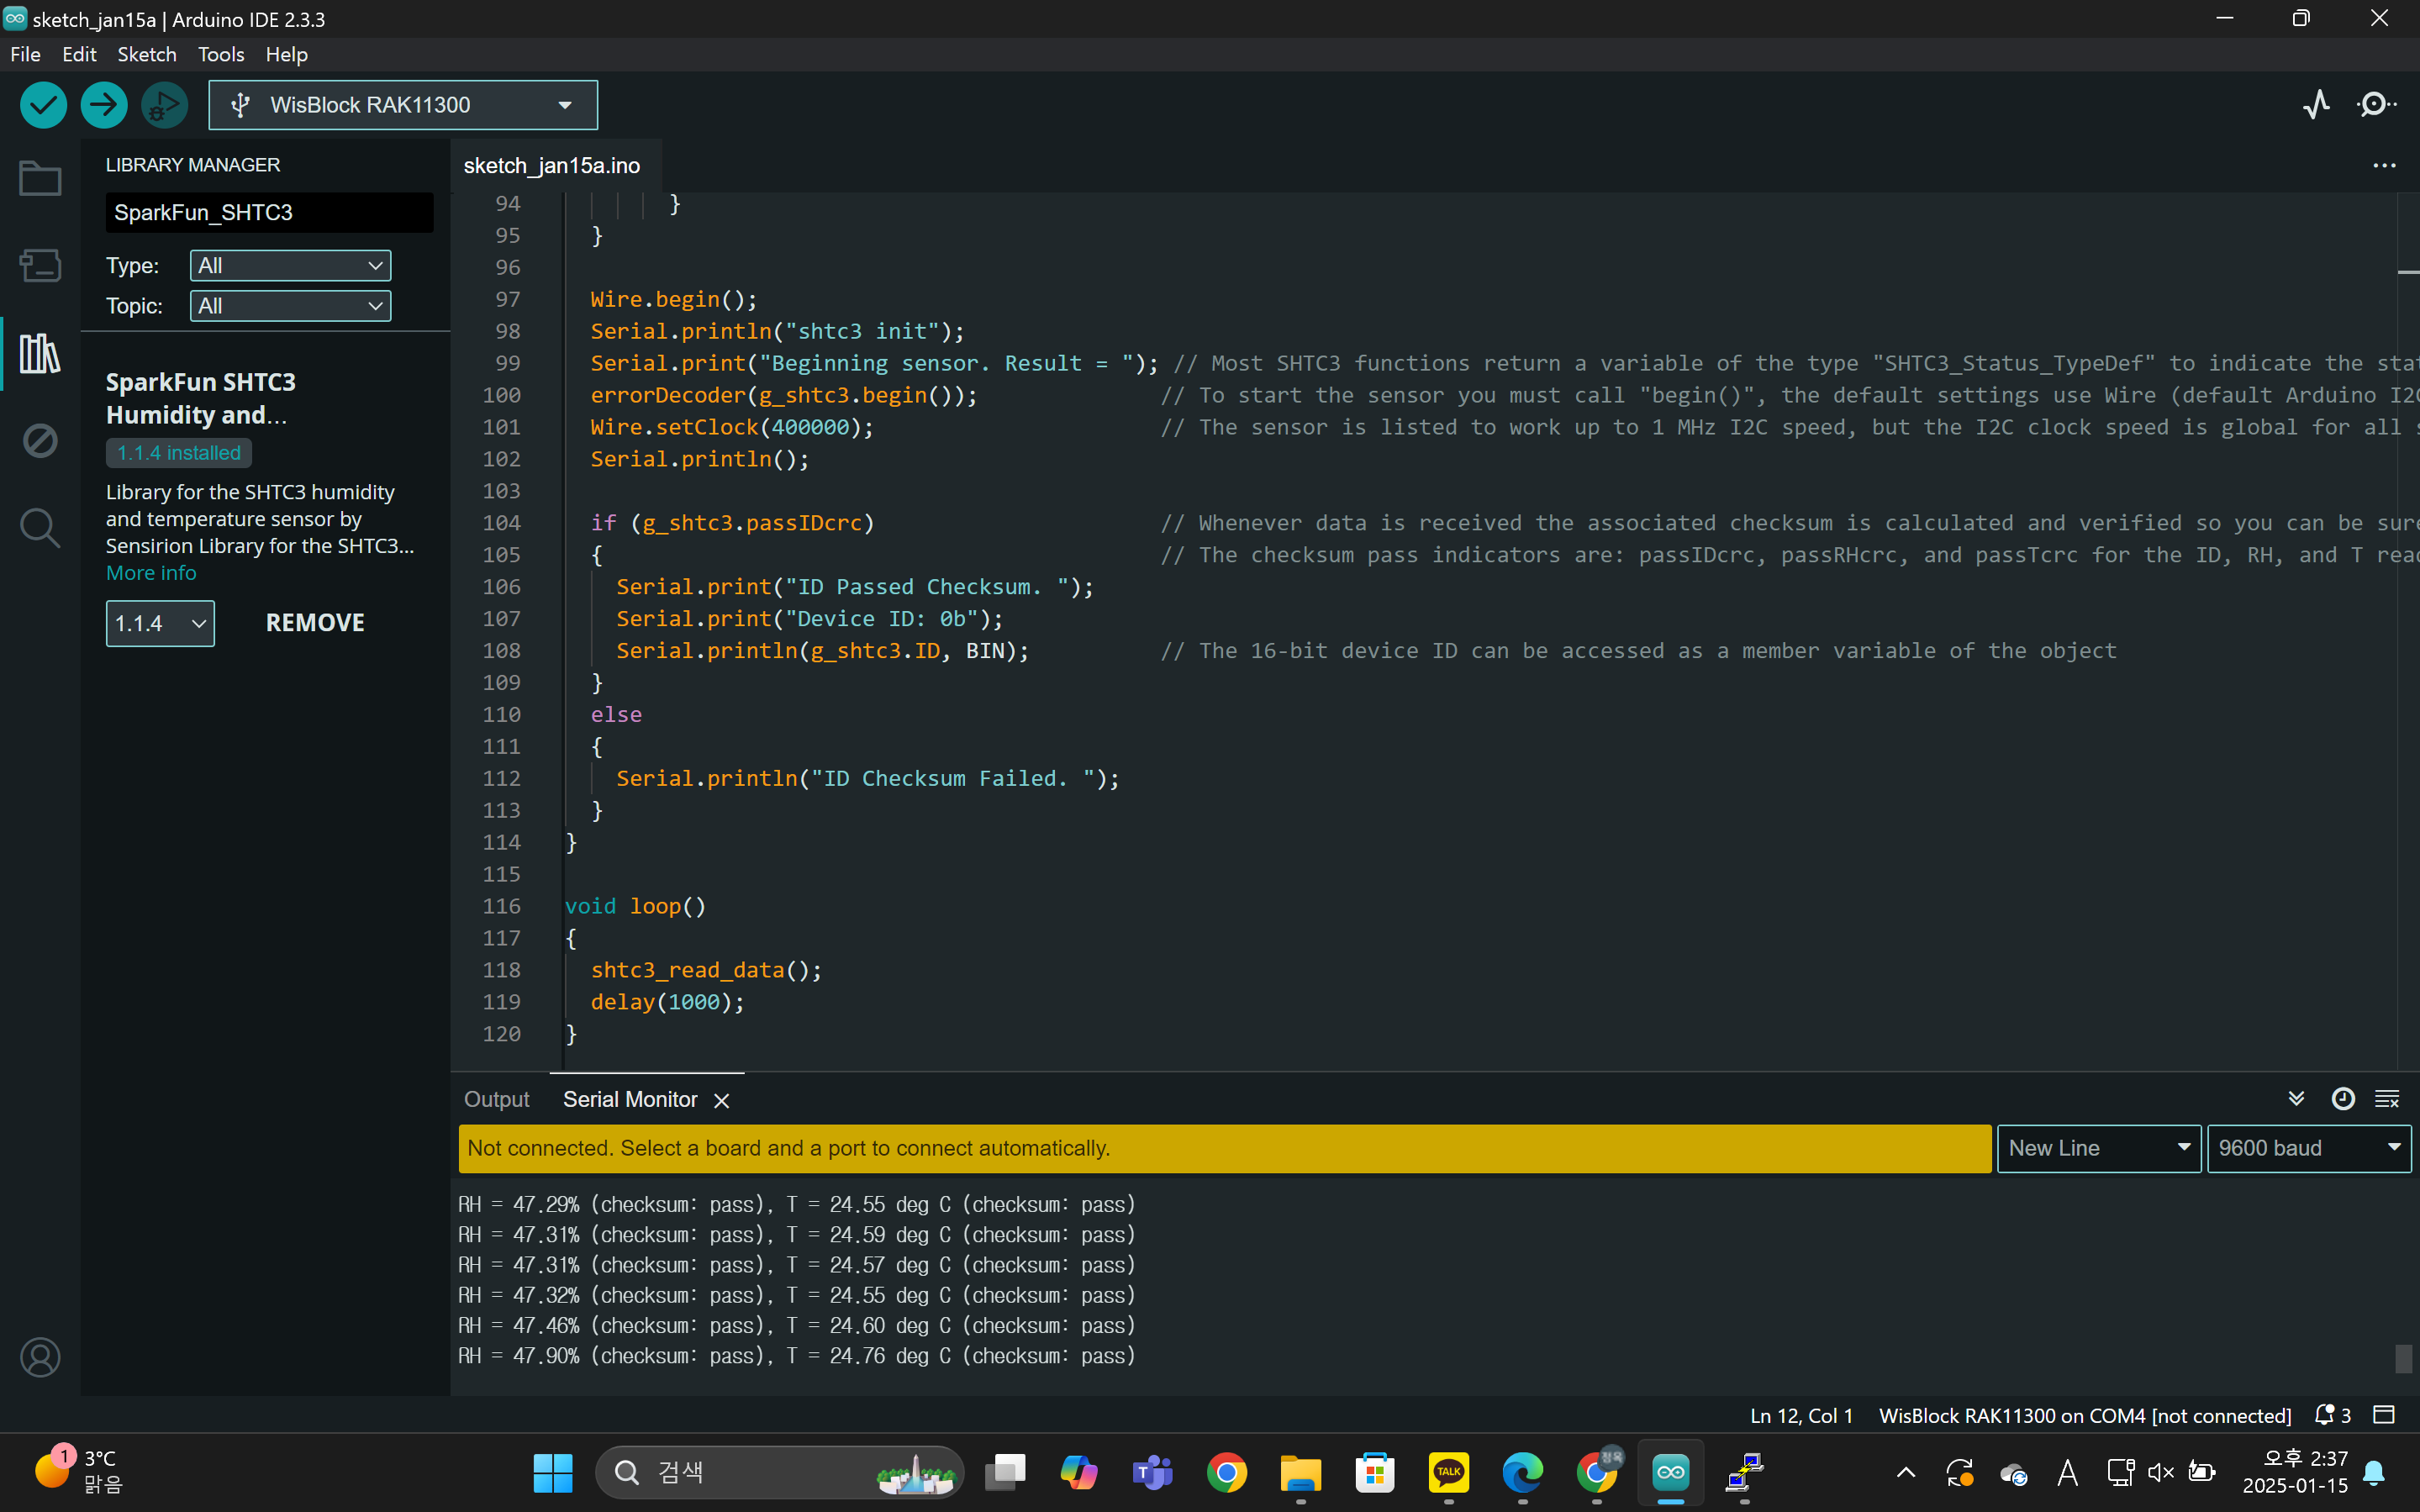
Task: Click the Wire.setClock(400000); code line
Action: pos(732,427)
